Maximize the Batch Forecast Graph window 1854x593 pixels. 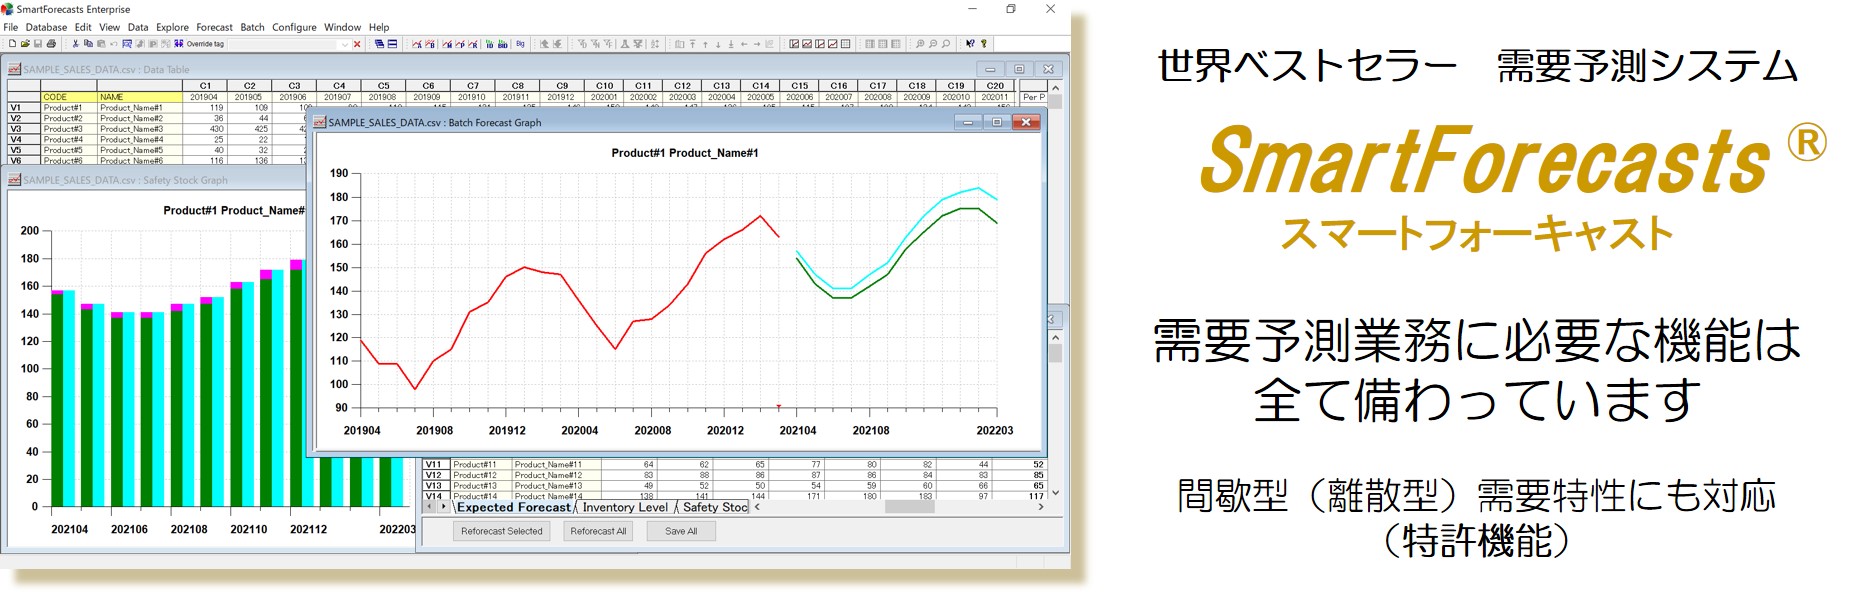996,122
